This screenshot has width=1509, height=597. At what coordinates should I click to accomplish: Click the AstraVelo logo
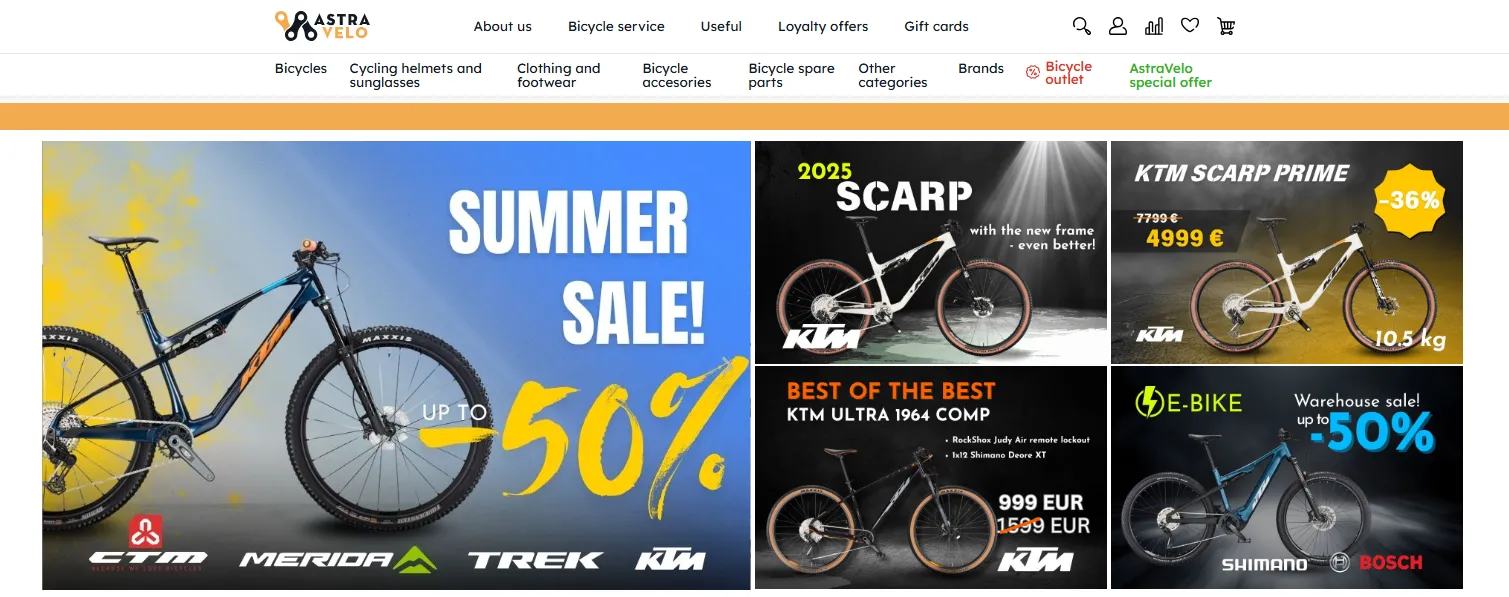coord(322,26)
